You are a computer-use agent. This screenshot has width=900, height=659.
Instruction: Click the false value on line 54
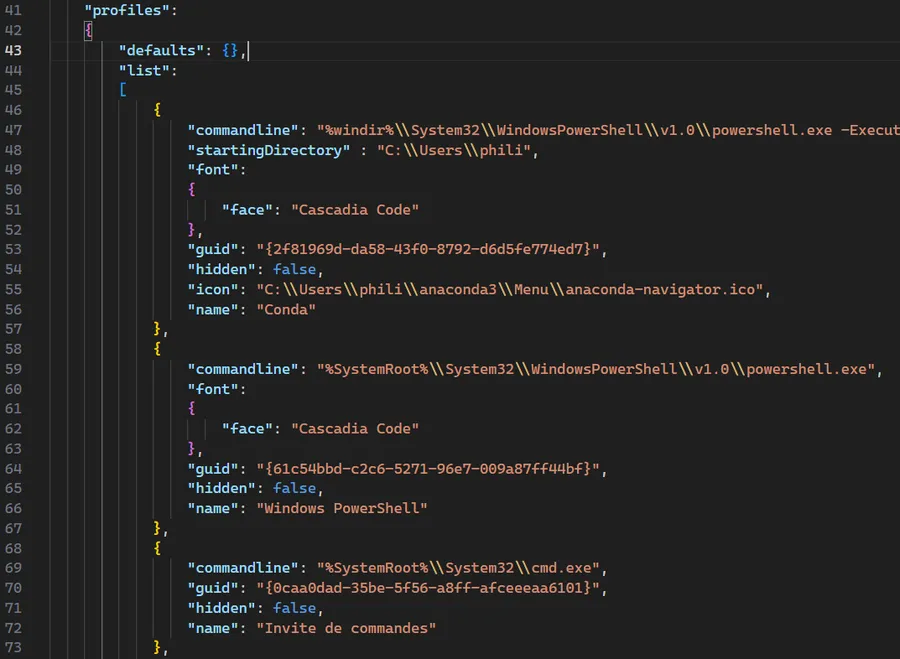tap(294, 269)
